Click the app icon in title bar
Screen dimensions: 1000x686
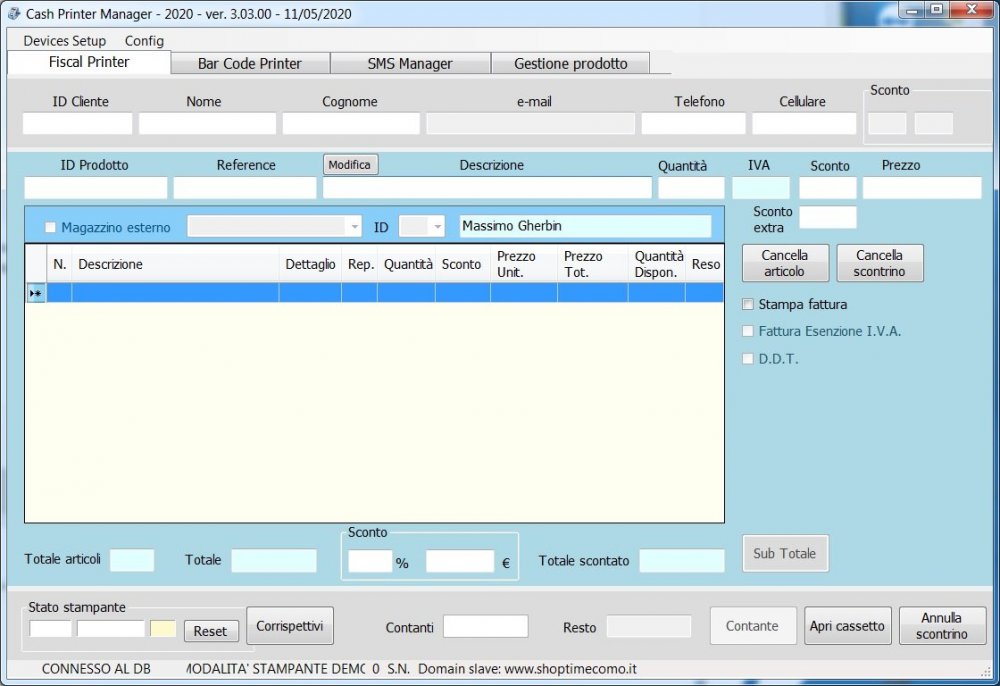[14, 14]
